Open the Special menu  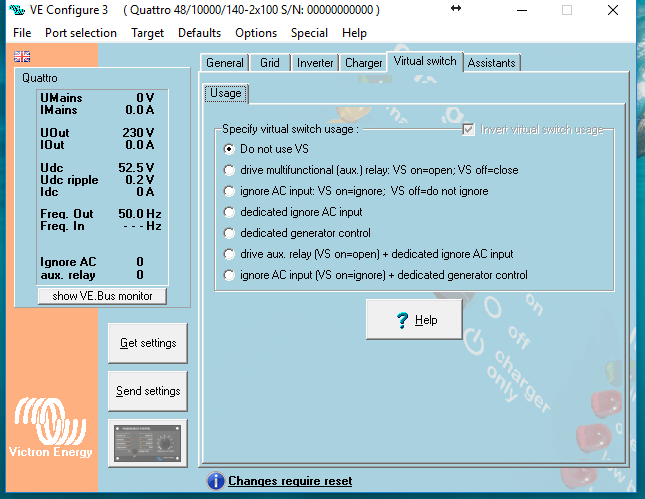309,33
